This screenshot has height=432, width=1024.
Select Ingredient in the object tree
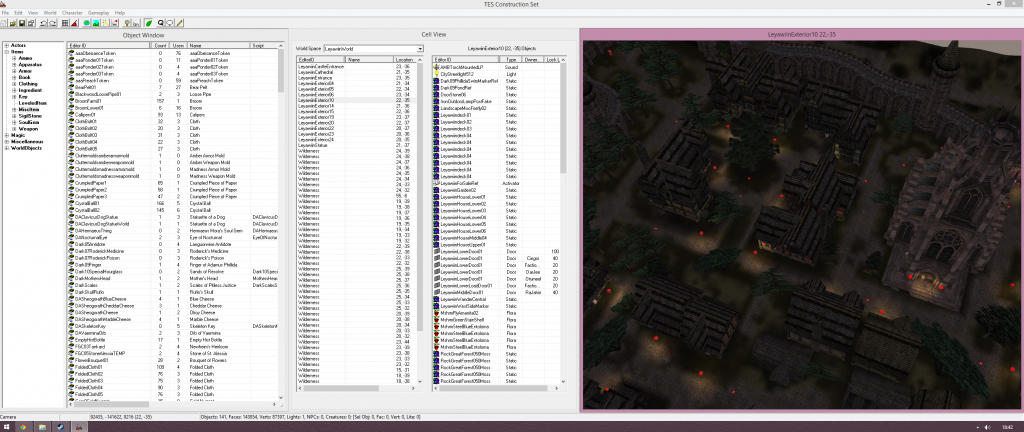[x=30, y=90]
